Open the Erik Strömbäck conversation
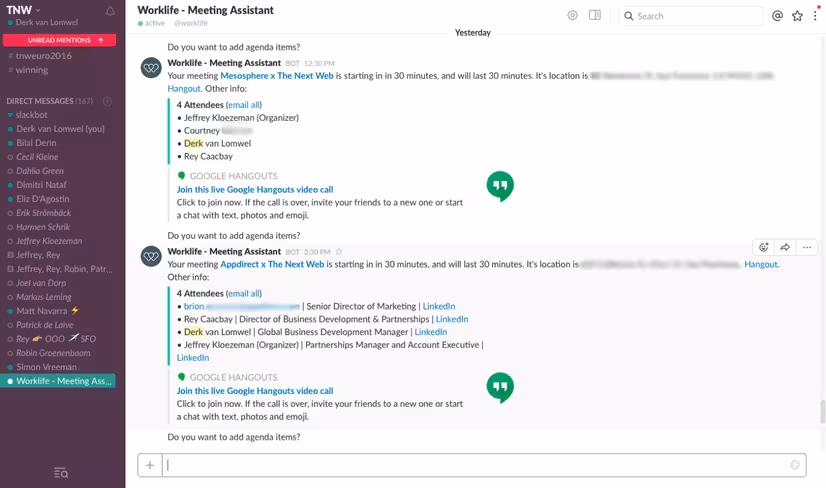Screen dimensions: 826x488 tap(43, 213)
